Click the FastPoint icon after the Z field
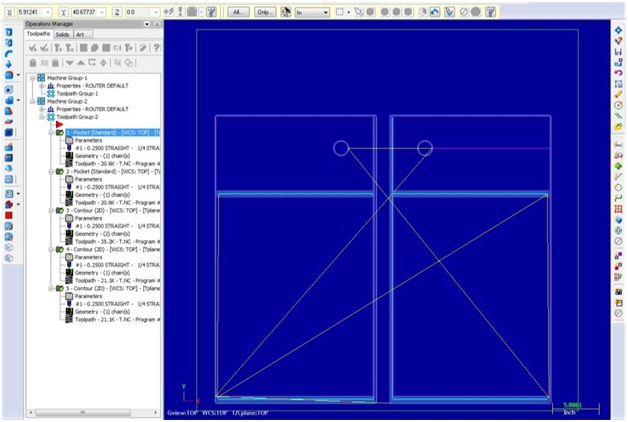 (x=168, y=12)
